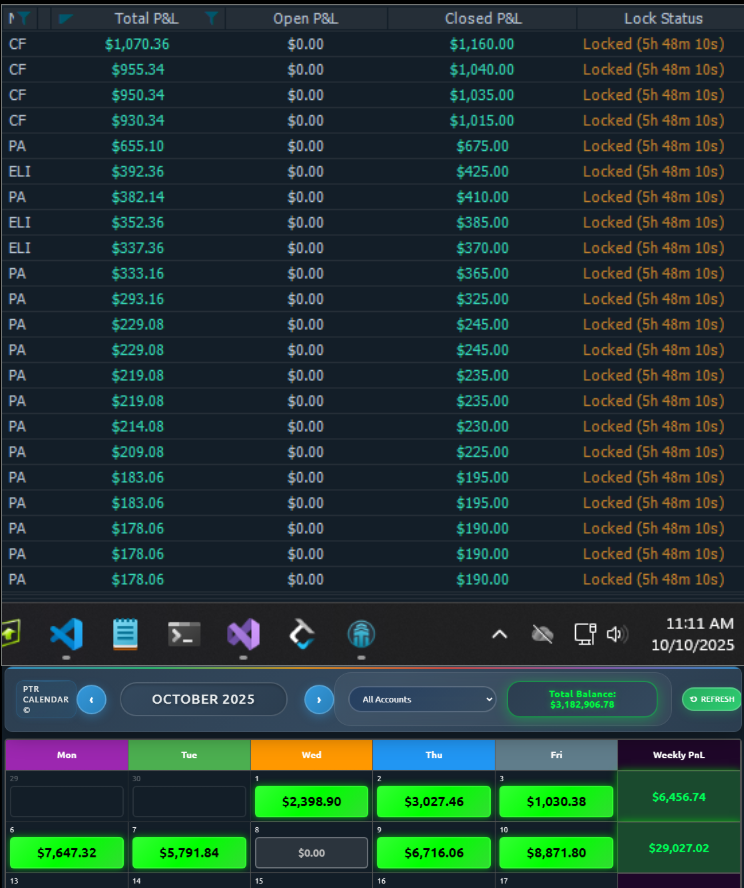This screenshot has height=888, width=744.
Task: Open the filter icon beside Total P&L header
Action: click(x=211, y=18)
